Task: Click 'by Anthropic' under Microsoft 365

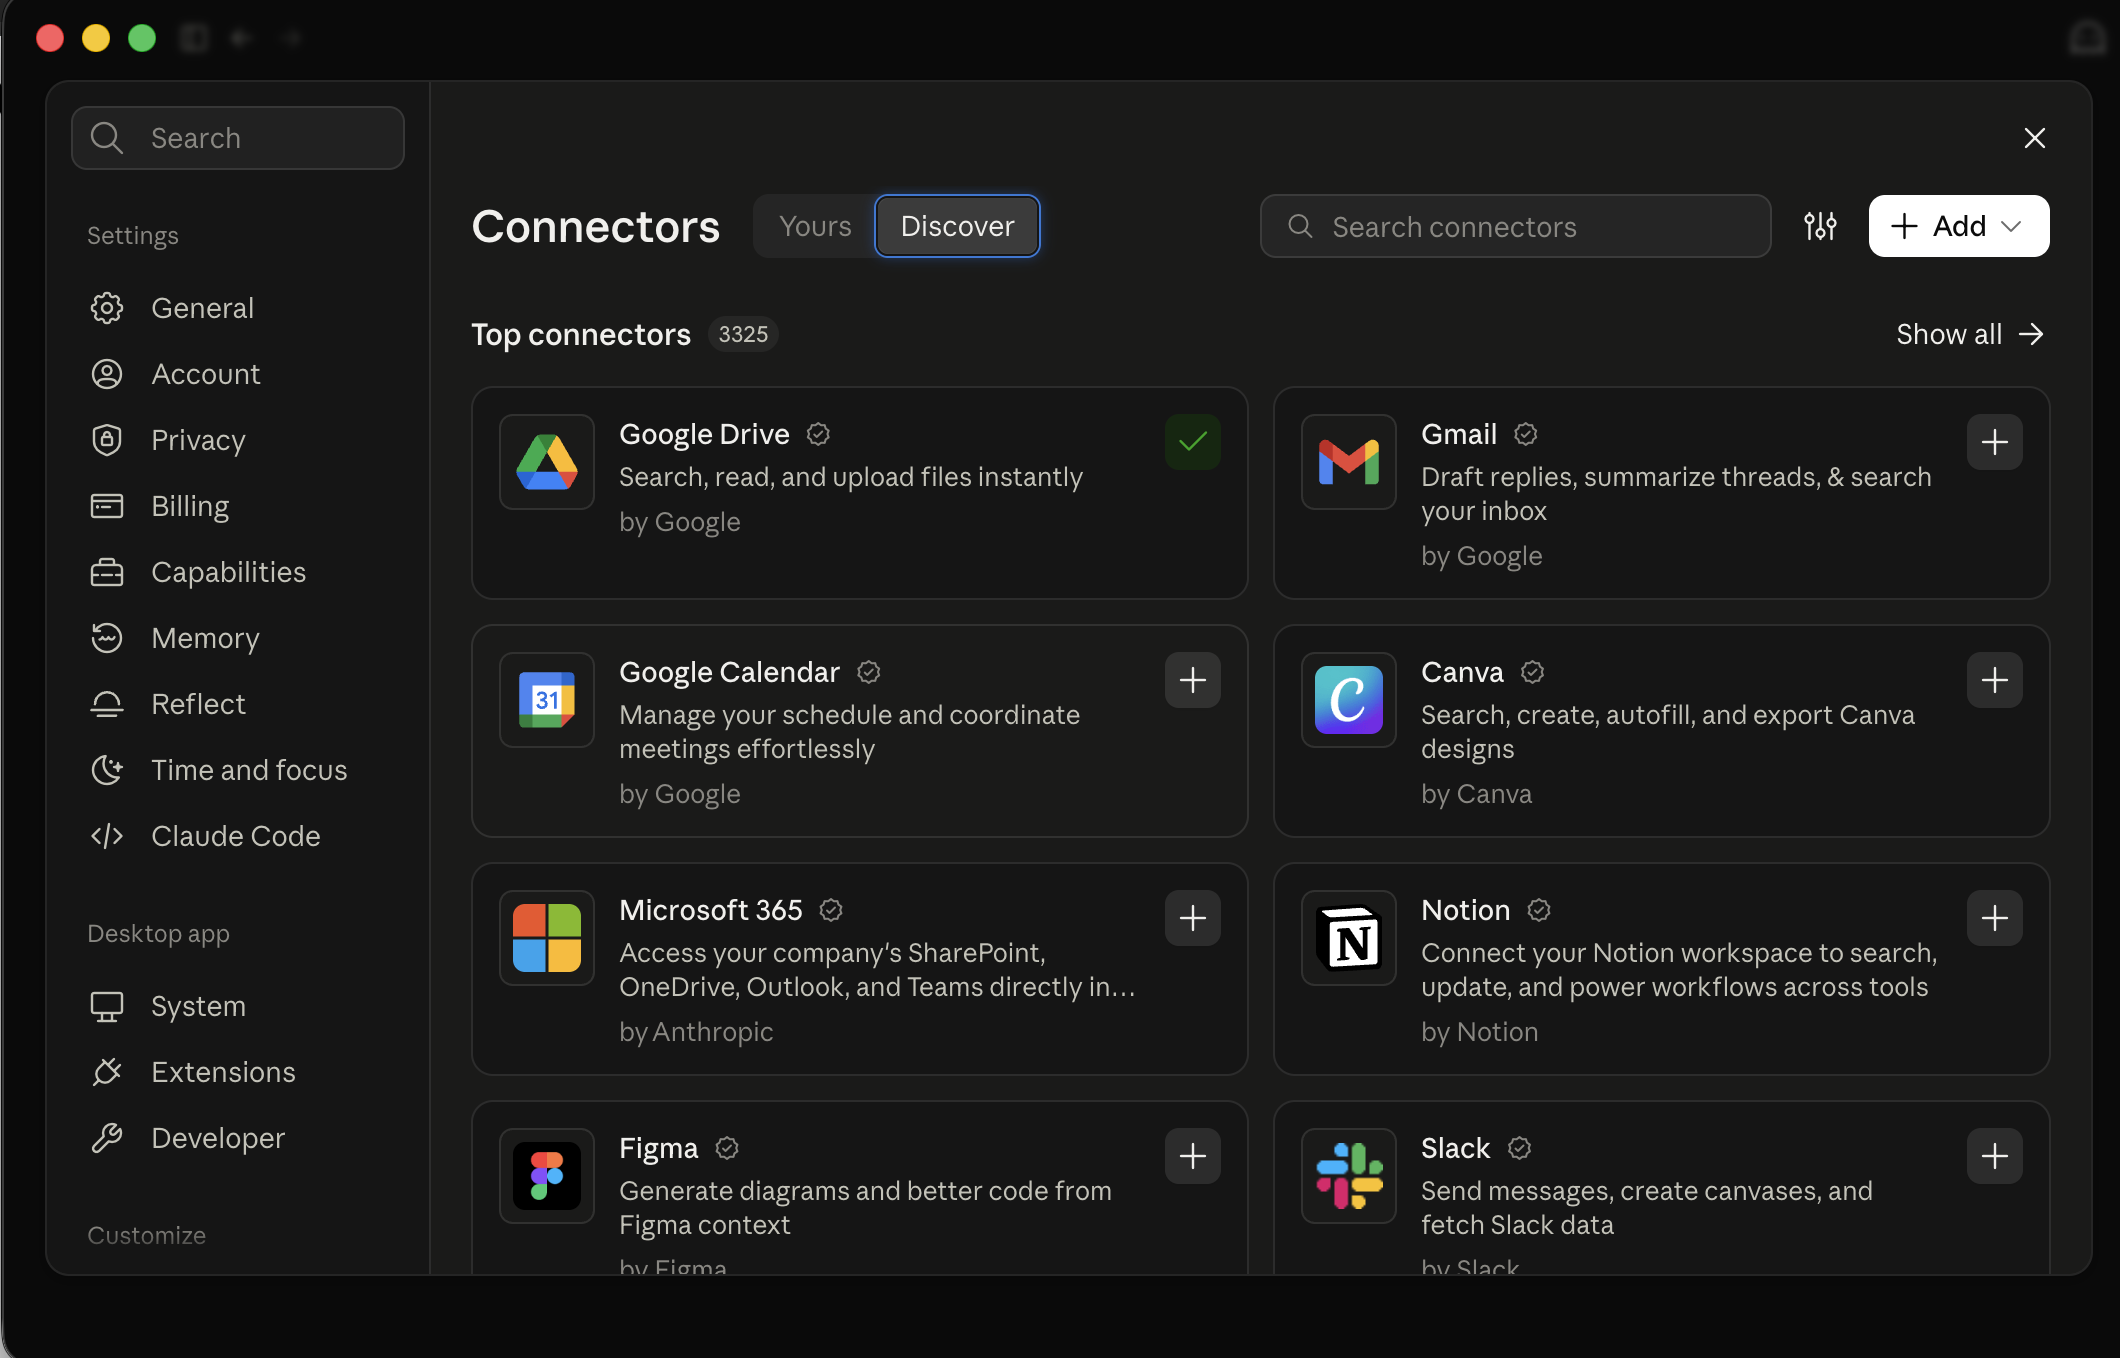Action: click(x=696, y=1032)
